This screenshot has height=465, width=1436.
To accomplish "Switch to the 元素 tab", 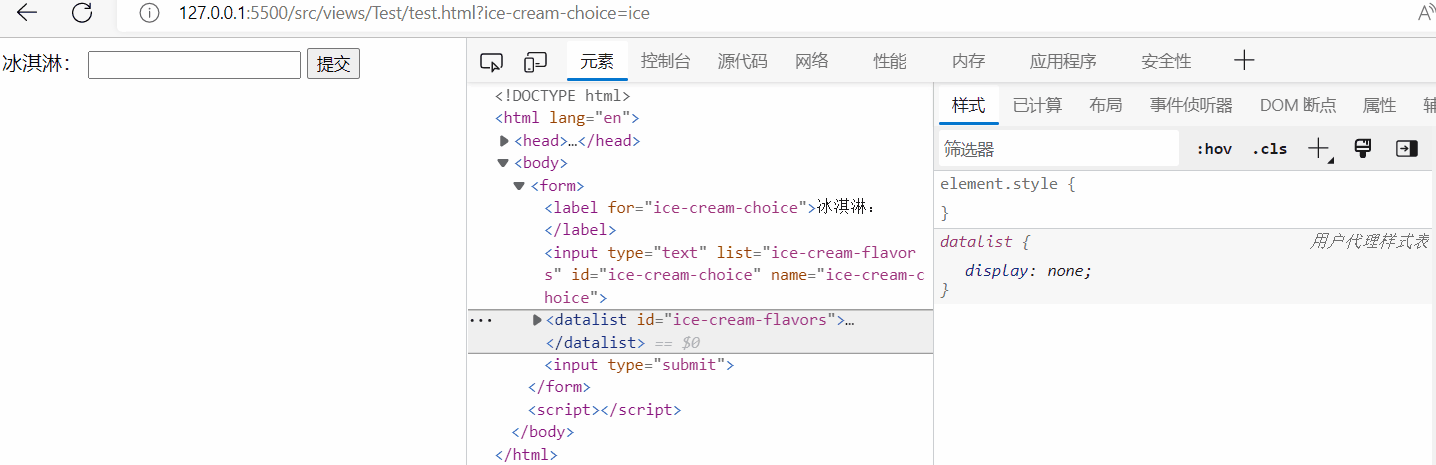I will pyautogui.click(x=597, y=61).
